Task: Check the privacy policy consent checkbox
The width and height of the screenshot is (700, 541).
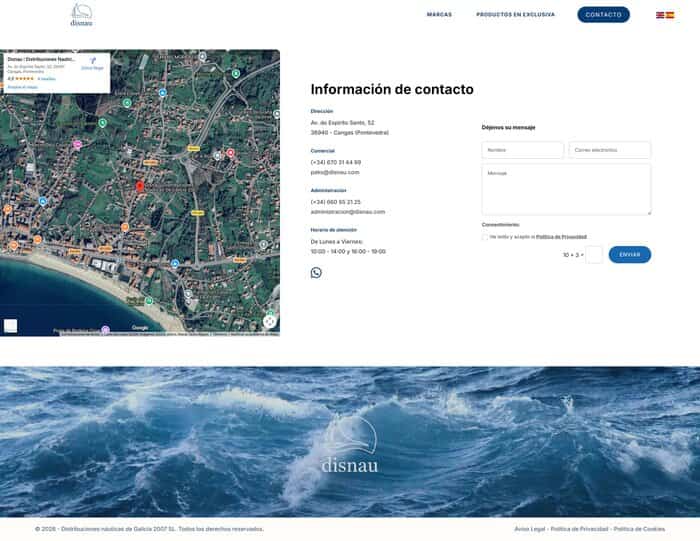Action: point(485,237)
